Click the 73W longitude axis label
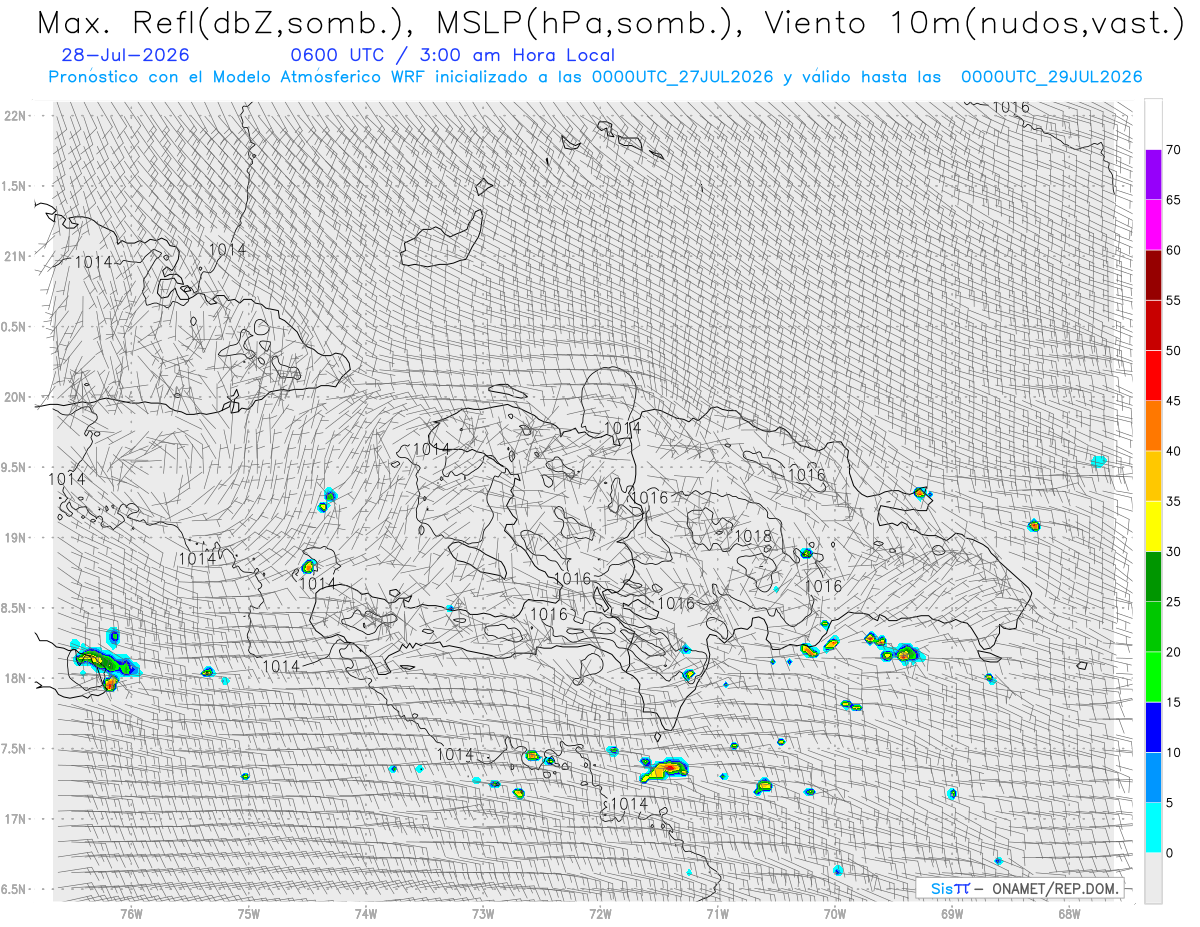 [x=483, y=913]
